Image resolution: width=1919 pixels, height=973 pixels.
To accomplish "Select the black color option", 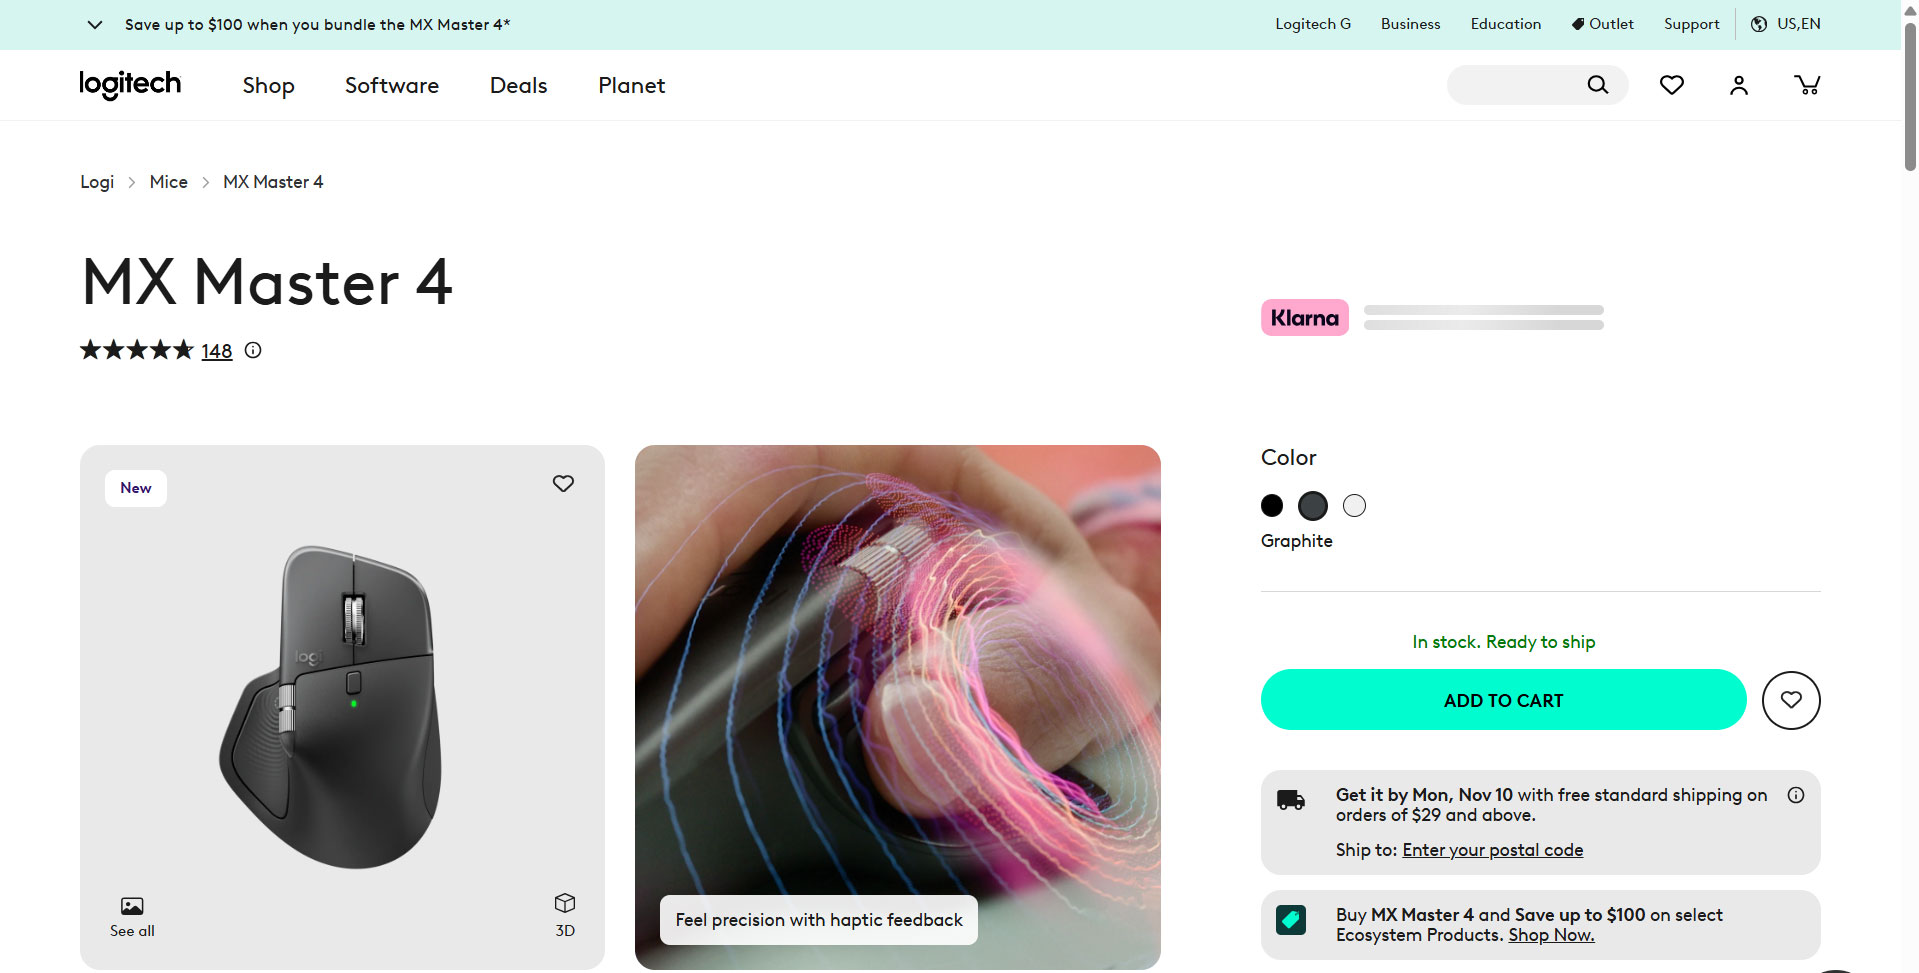I will [x=1272, y=506].
